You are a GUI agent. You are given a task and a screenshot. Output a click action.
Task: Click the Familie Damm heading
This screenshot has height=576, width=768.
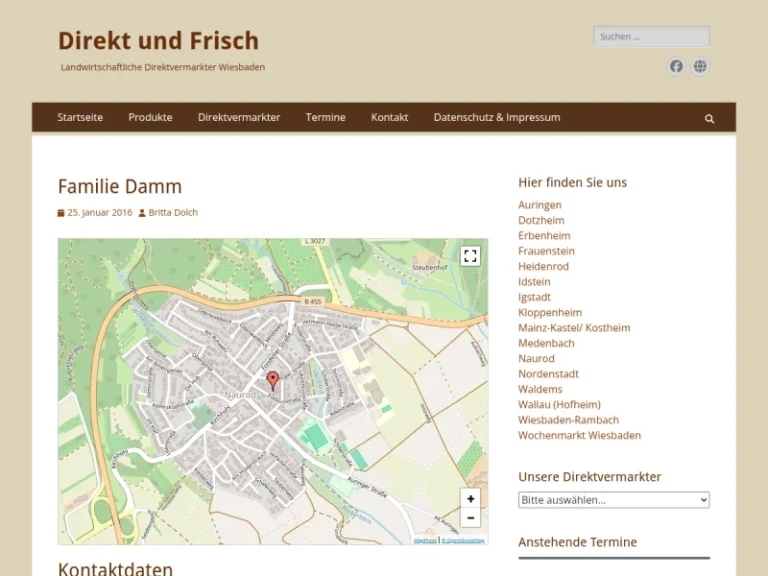120,187
